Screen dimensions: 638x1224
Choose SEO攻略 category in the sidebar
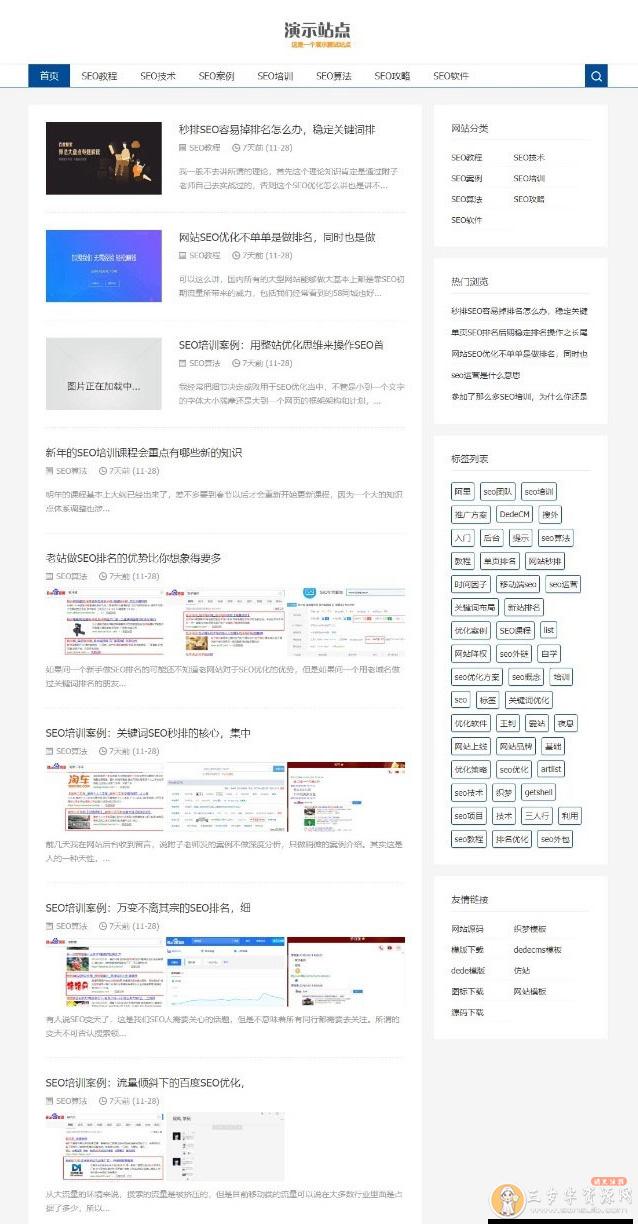529,199
